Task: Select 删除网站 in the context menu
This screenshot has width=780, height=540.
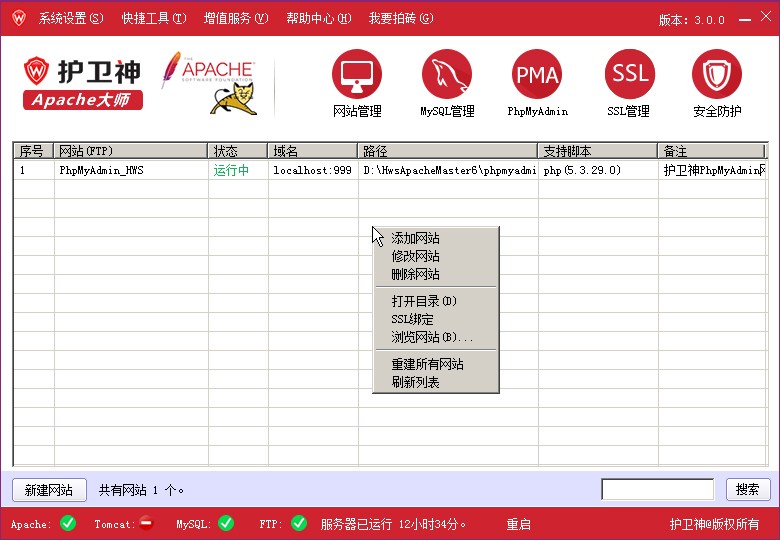Action: coord(415,274)
